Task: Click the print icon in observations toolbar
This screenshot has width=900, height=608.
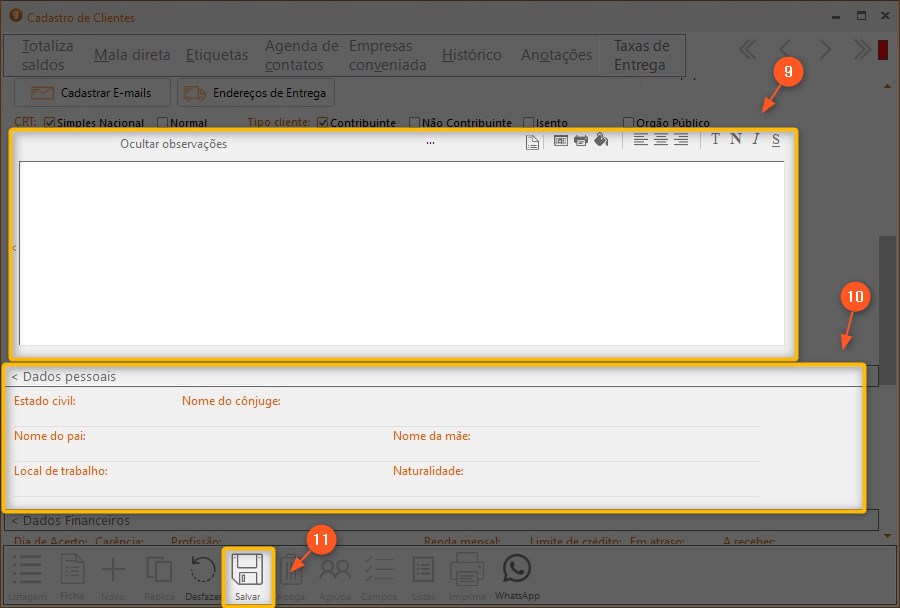Action: [580, 141]
